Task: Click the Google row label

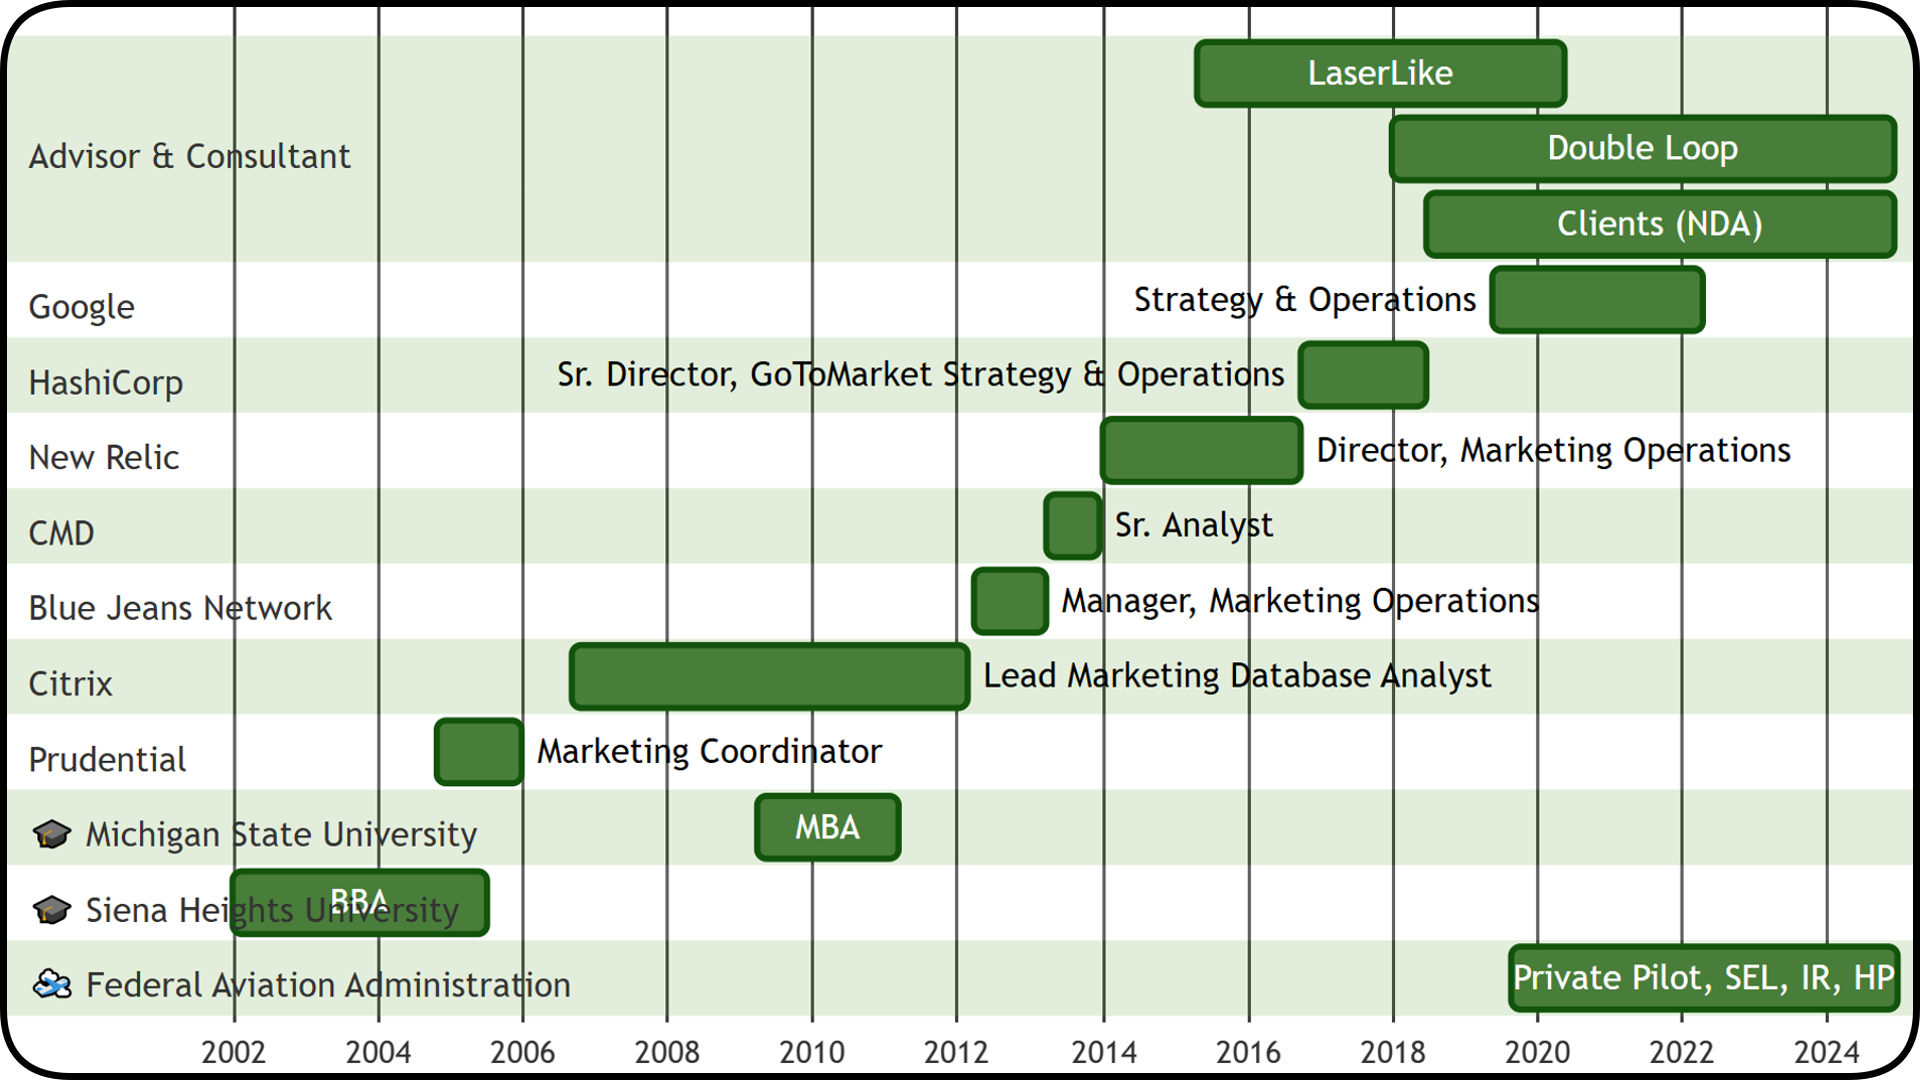Action: 81,307
